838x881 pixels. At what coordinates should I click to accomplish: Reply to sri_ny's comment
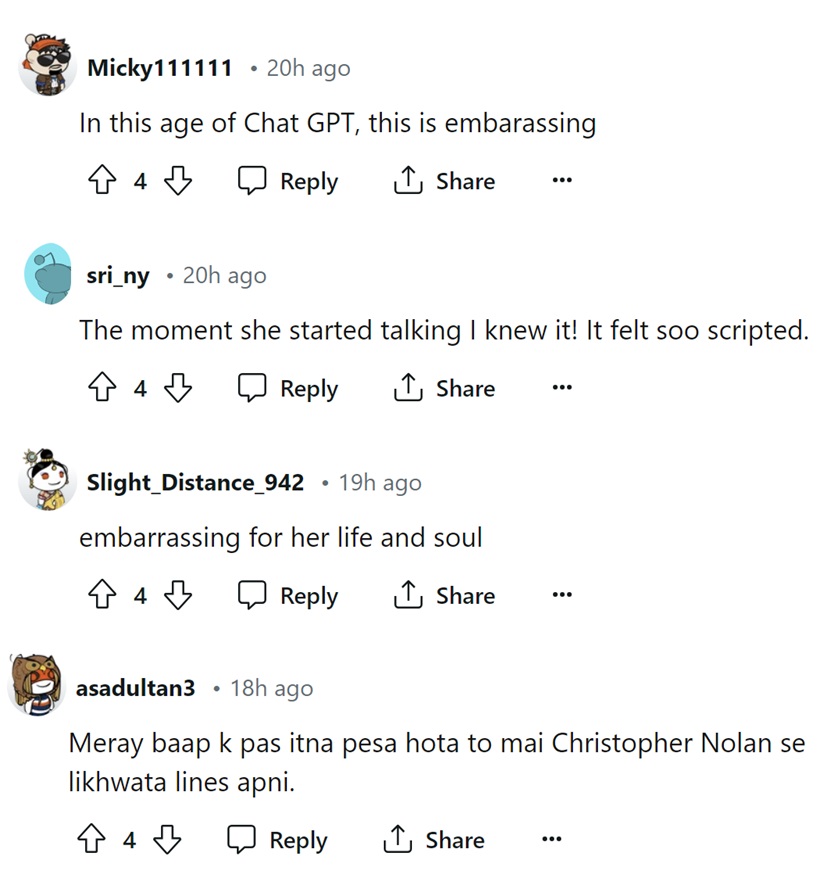(288, 388)
